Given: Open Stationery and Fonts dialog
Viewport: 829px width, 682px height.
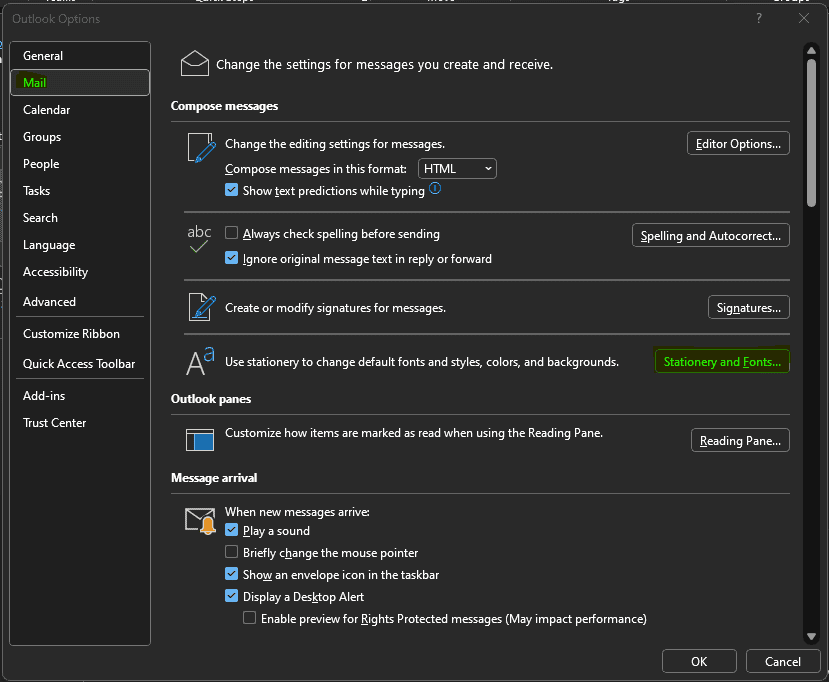Looking at the screenshot, I should click(722, 361).
